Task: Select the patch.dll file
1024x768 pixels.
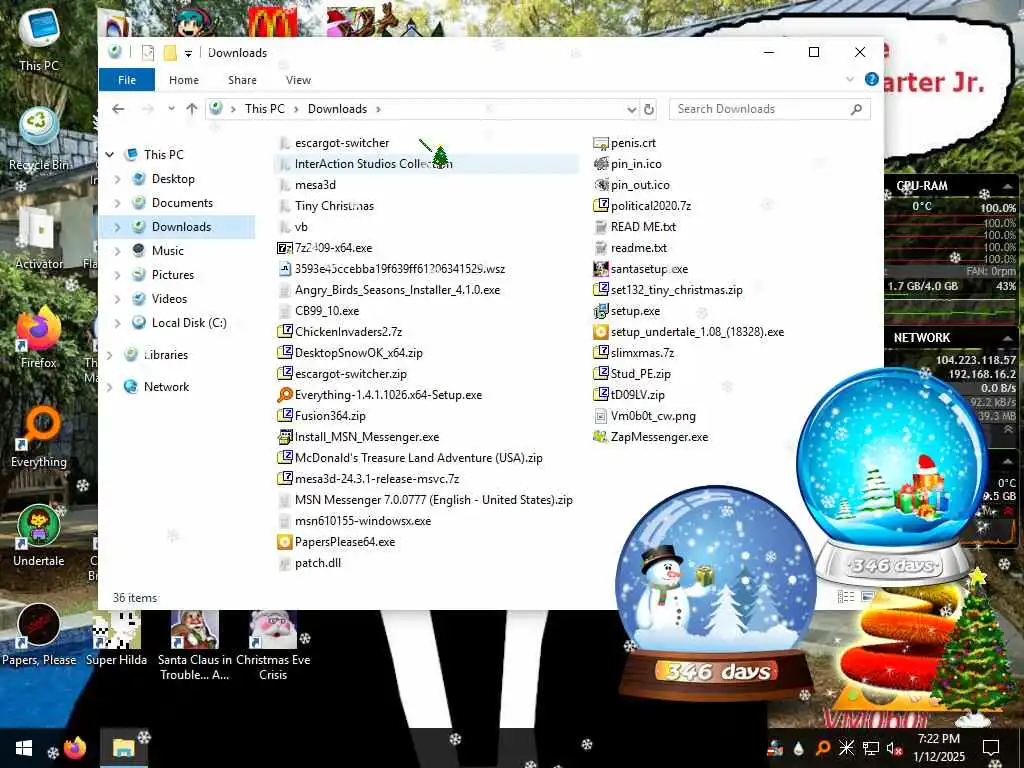Action: 317,563
